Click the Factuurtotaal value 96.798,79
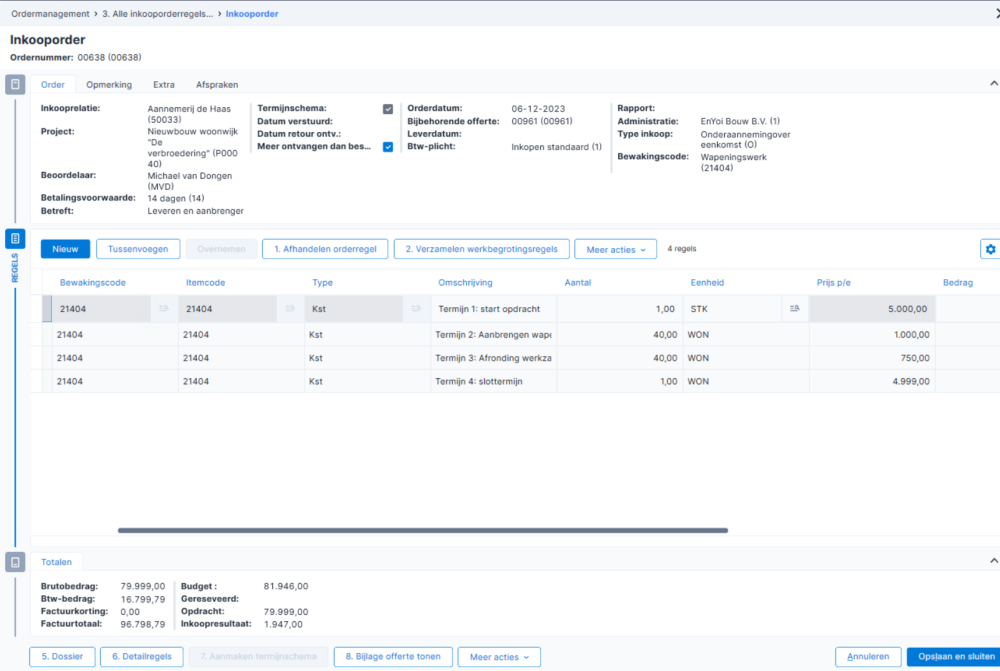 pyautogui.click(x=143, y=624)
